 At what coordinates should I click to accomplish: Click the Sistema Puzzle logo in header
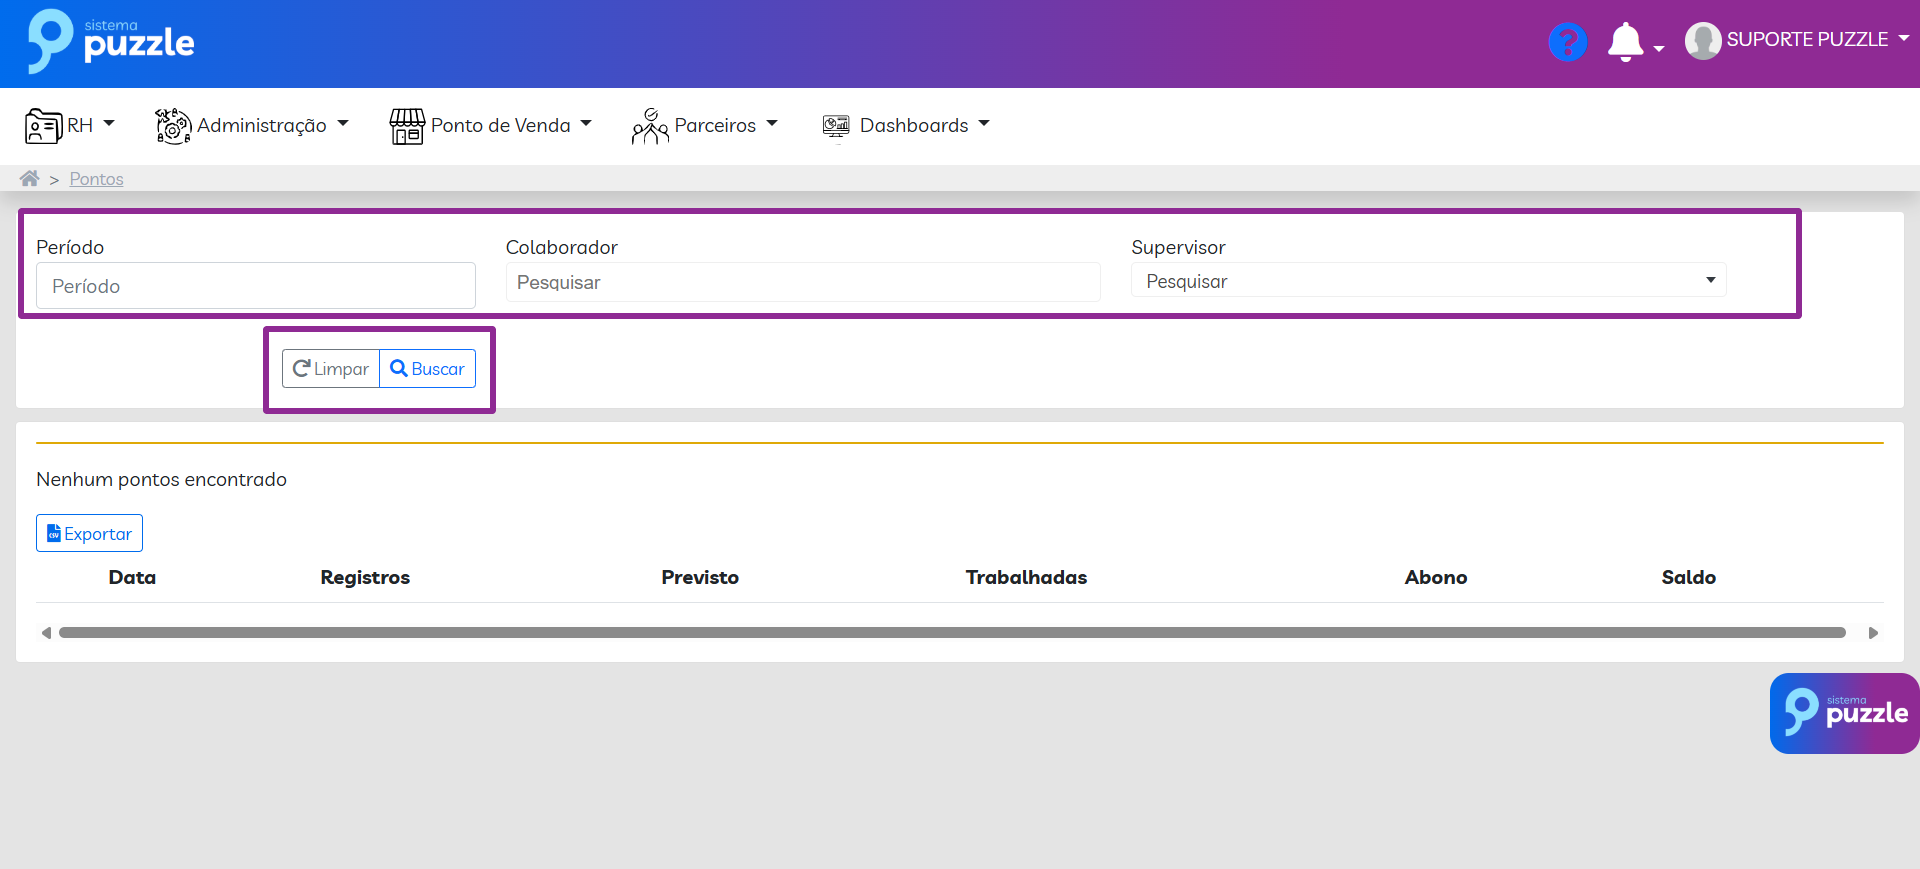click(110, 42)
